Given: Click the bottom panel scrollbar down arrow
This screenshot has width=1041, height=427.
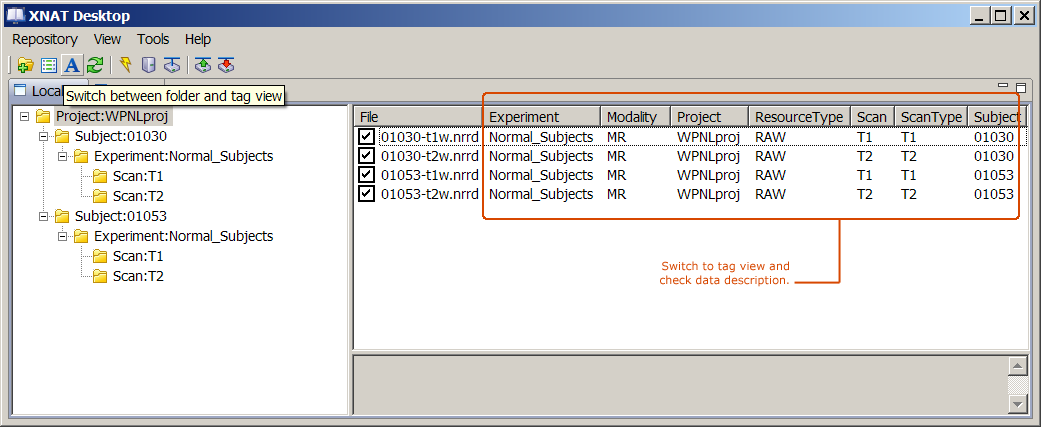Looking at the screenshot, I should 1018,403.
